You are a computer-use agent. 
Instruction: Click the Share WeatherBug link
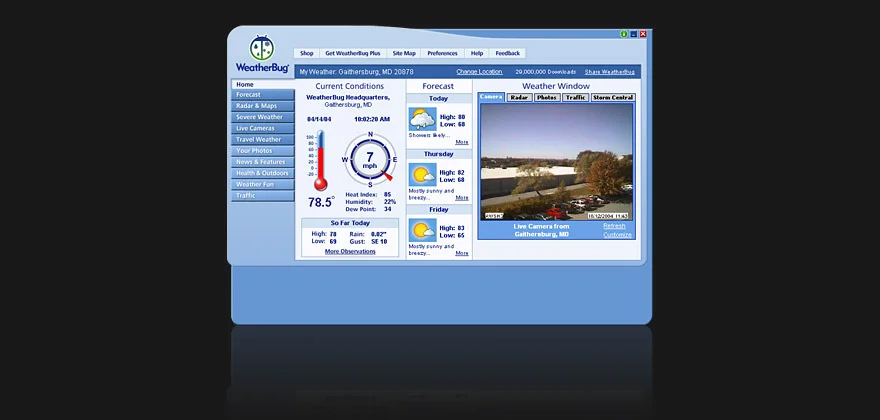(609, 72)
